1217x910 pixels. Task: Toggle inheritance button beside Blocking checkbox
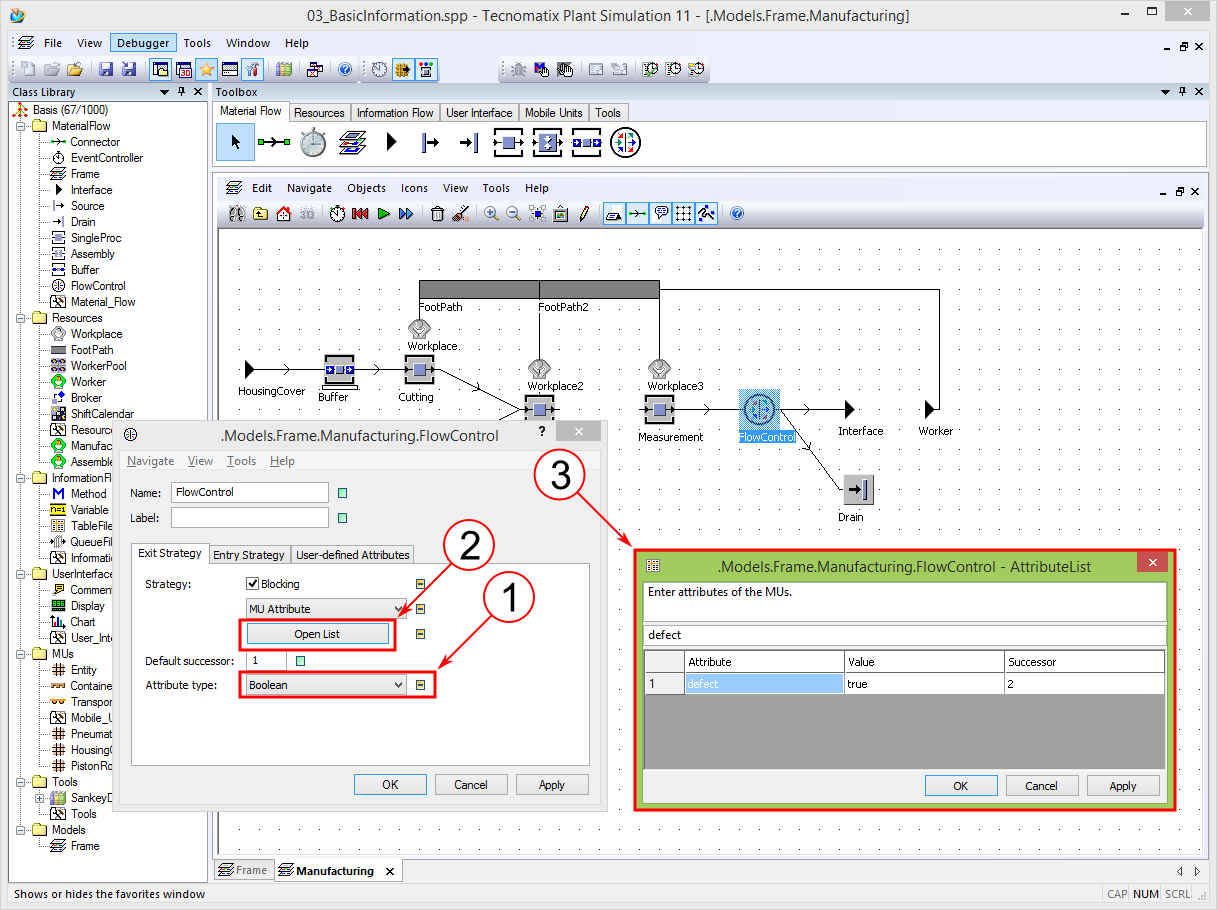coord(421,584)
